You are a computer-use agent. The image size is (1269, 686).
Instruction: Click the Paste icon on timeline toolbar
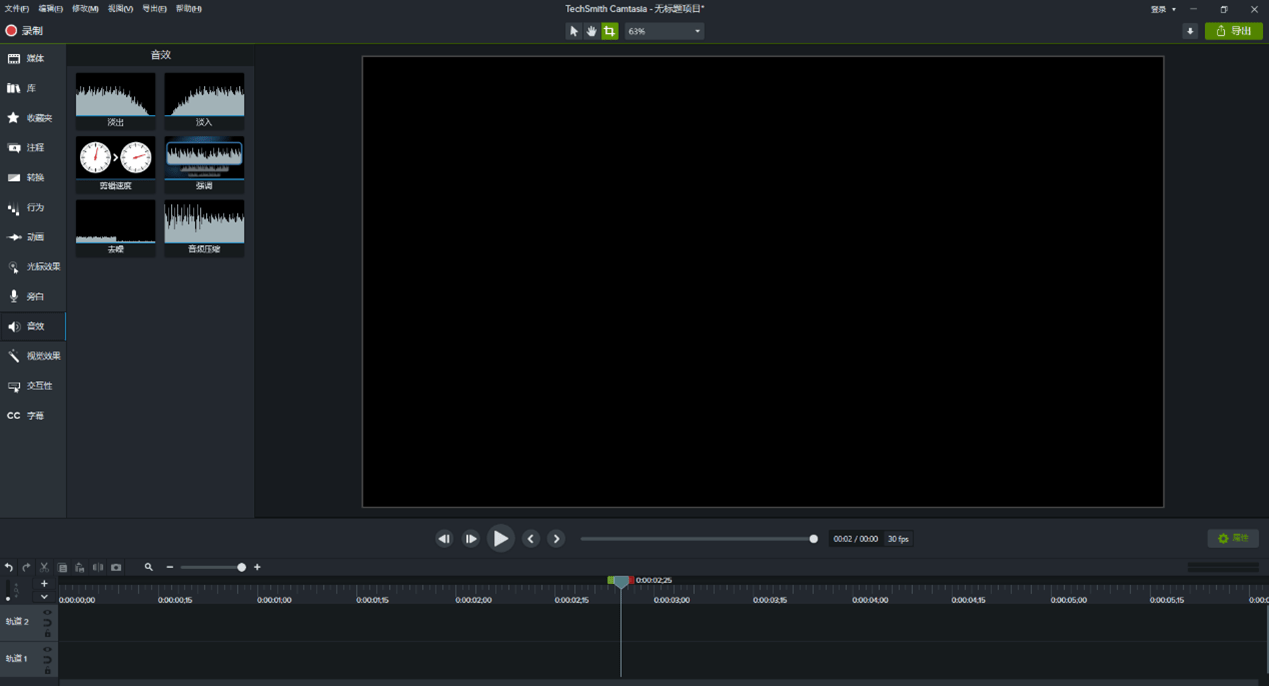pos(80,567)
